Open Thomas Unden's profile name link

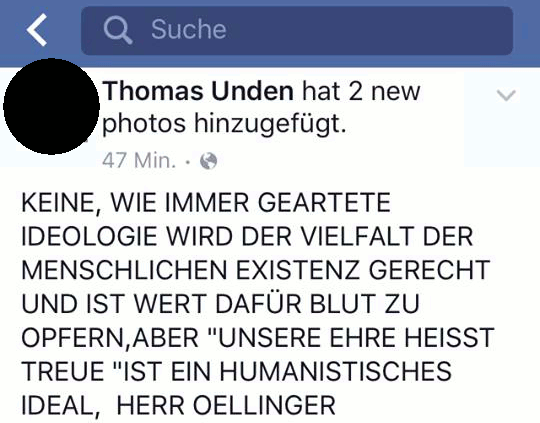[198, 91]
